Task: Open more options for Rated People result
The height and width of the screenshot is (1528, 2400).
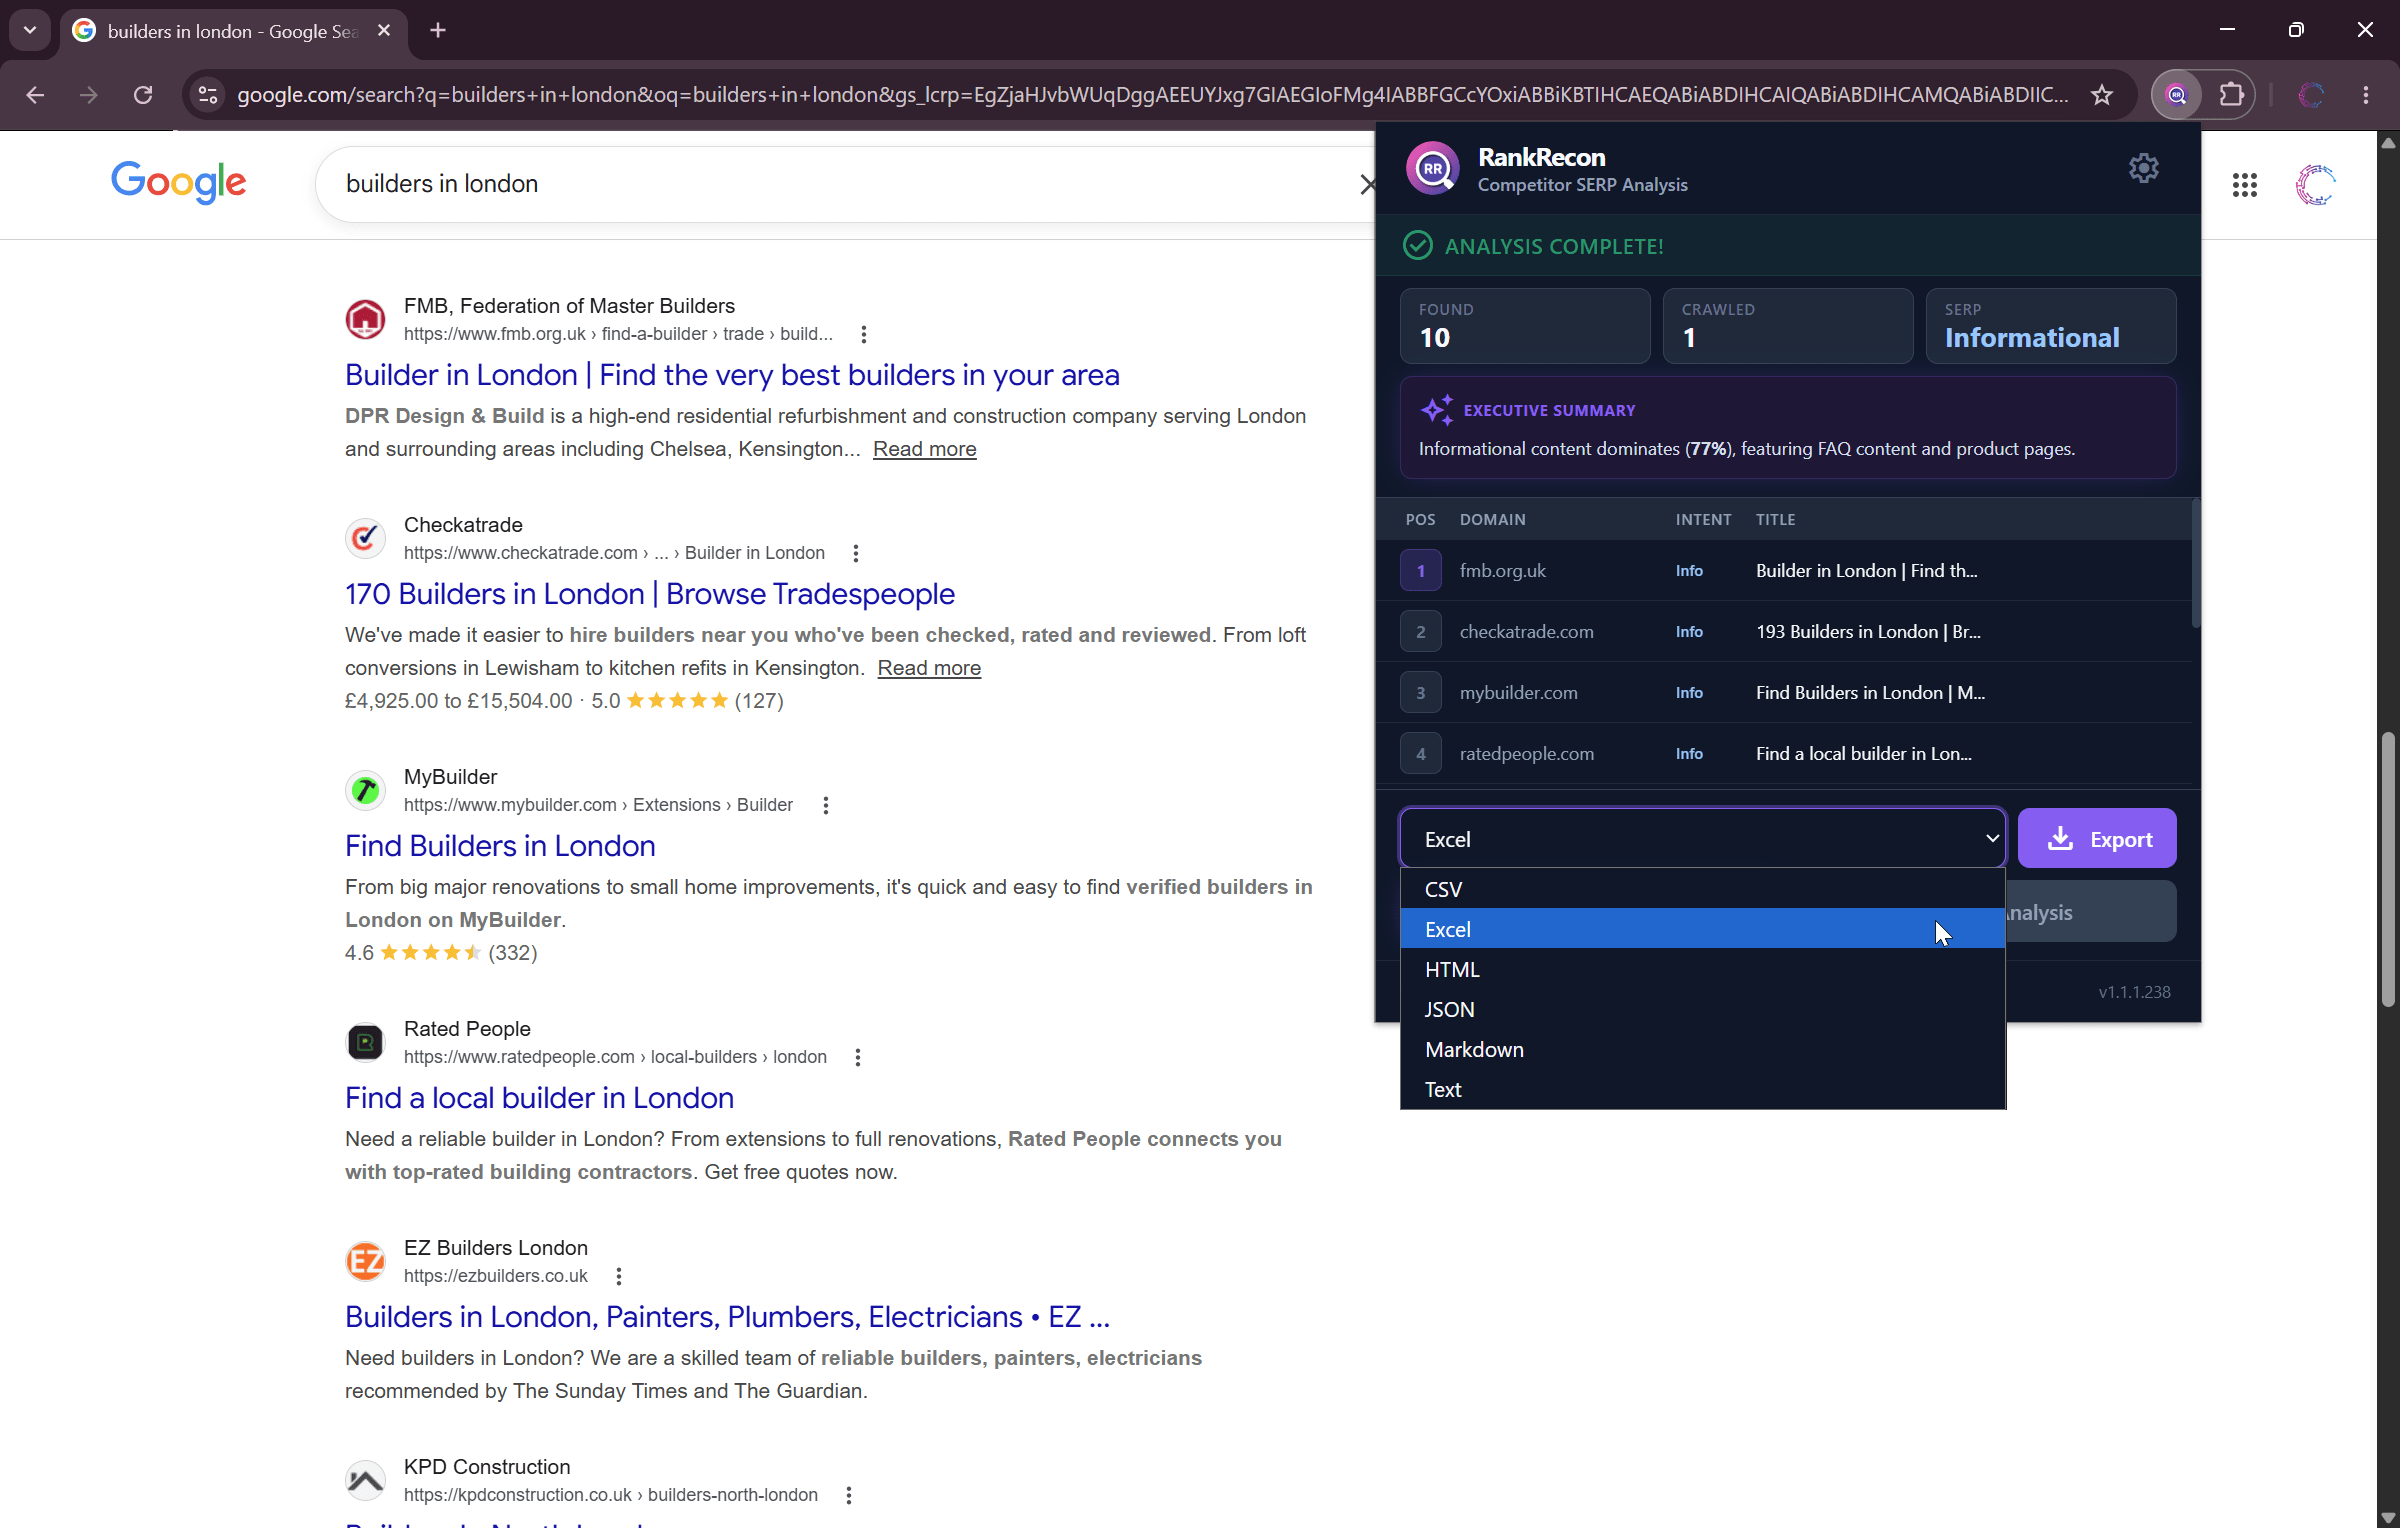Action: [858, 1057]
